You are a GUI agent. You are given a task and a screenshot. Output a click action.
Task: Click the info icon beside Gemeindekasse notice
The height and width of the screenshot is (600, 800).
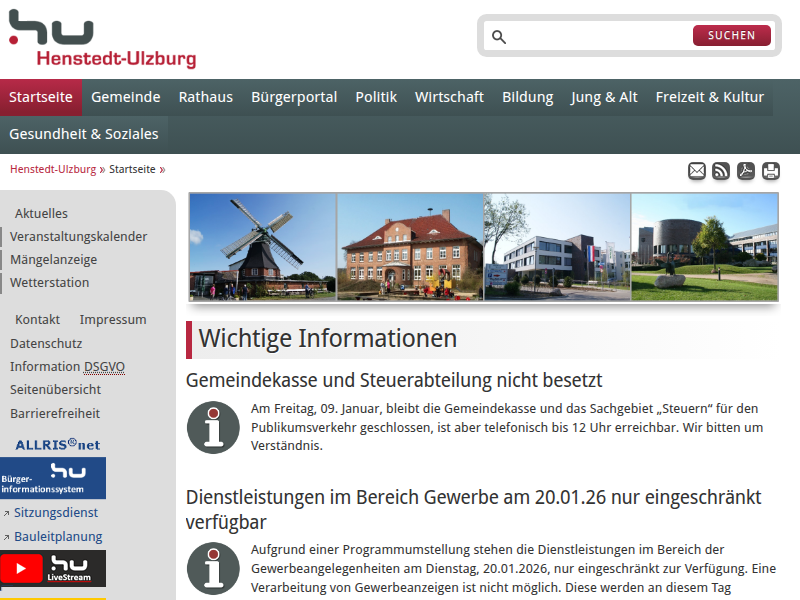point(213,427)
